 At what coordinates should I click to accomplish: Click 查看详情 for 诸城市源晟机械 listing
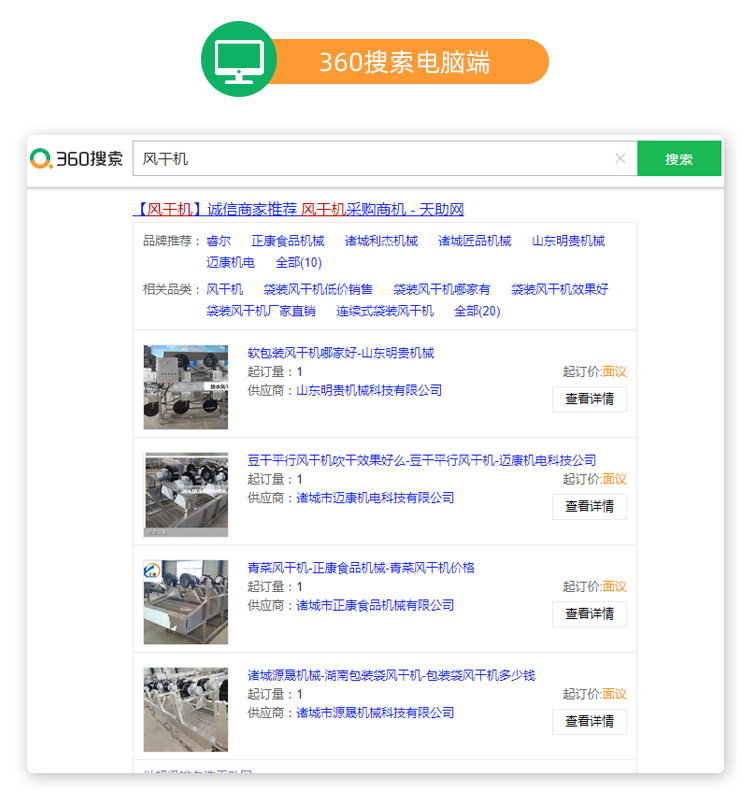[x=589, y=721]
